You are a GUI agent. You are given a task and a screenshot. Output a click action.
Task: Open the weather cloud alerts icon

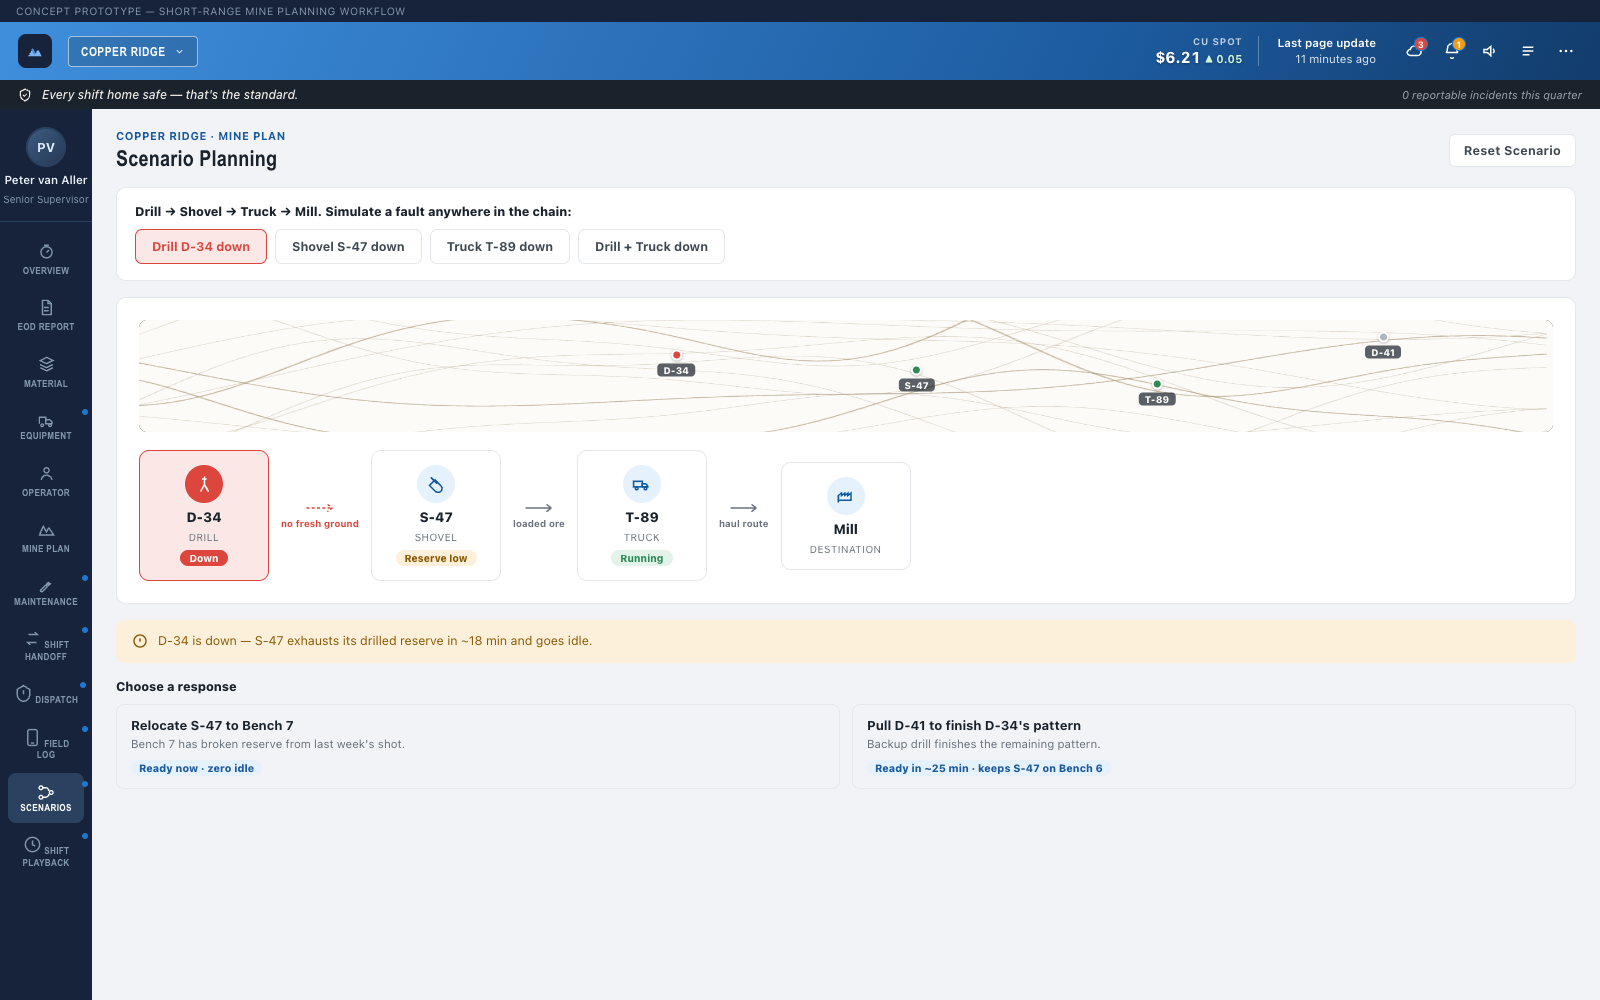click(1415, 50)
